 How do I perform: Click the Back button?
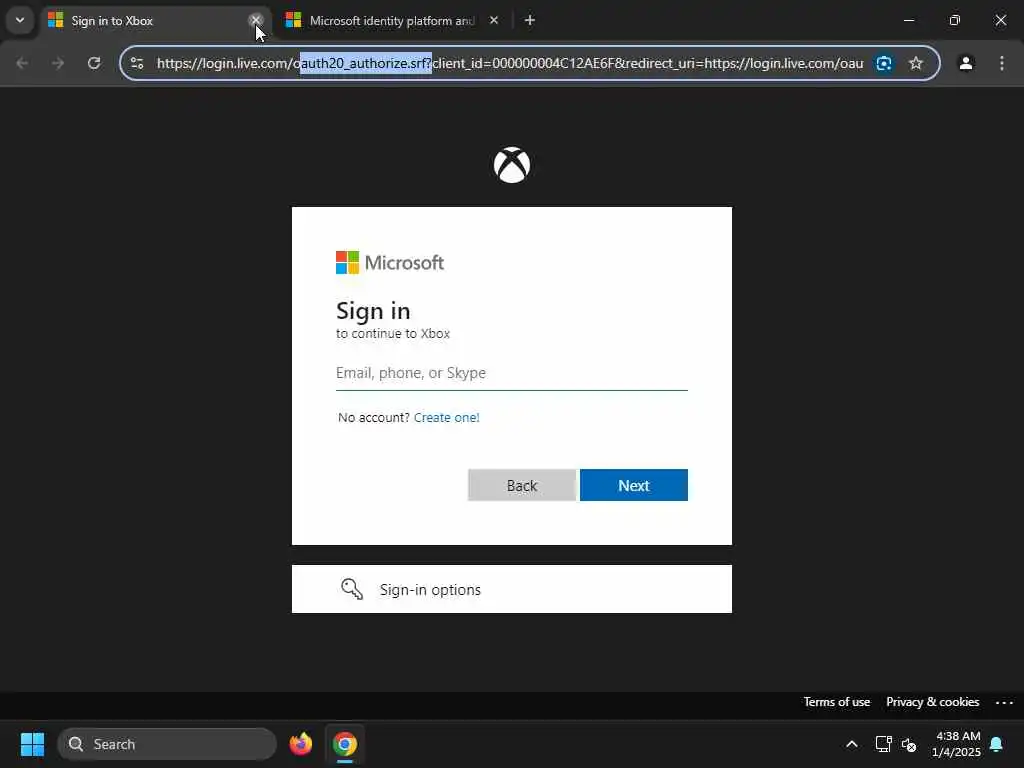click(x=522, y=485)
